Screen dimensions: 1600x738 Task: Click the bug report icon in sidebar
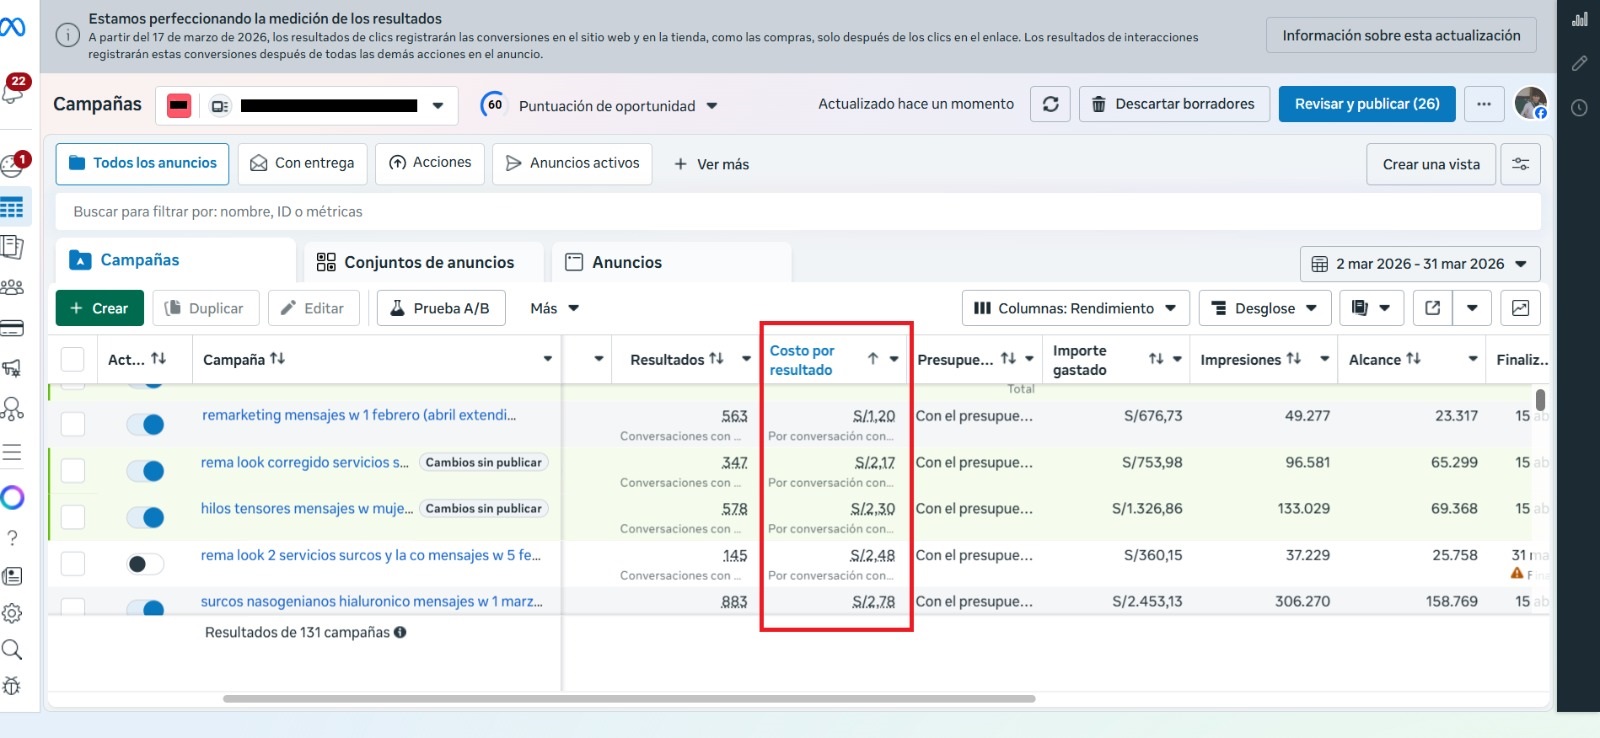(x=12, y=686)
